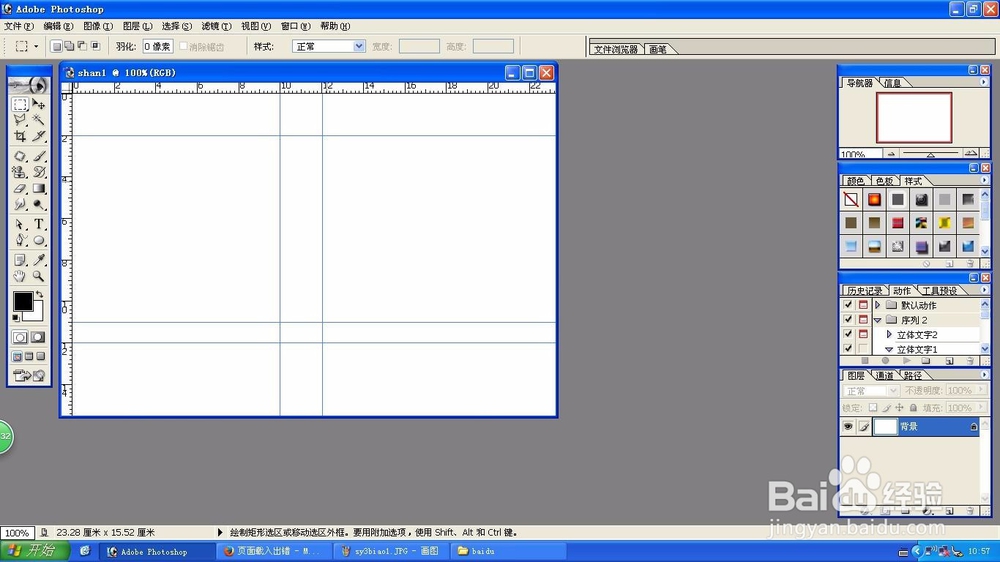
Task: Open the Actions palette flyout menu arrow
Action: coord(984,290)
